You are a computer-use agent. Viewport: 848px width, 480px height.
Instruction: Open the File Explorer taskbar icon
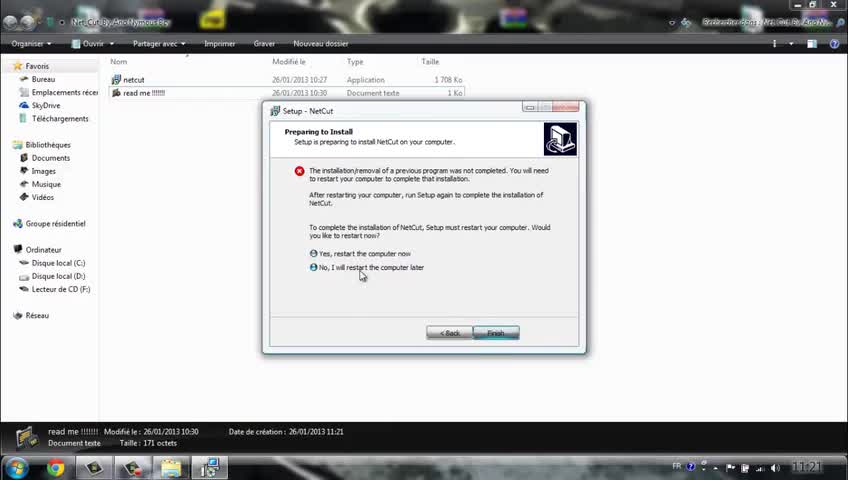click(x=171, y=468)
